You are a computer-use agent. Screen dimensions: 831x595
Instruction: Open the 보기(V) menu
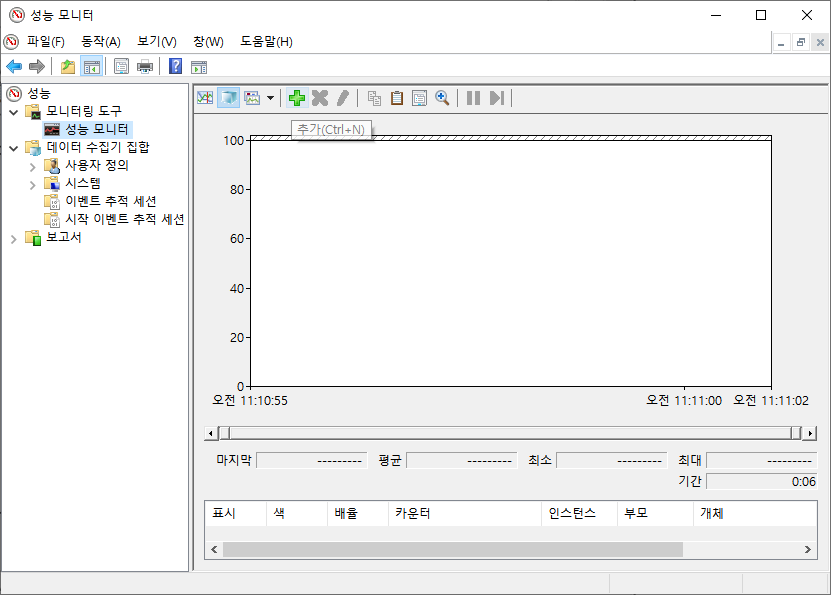coord(157,41)
